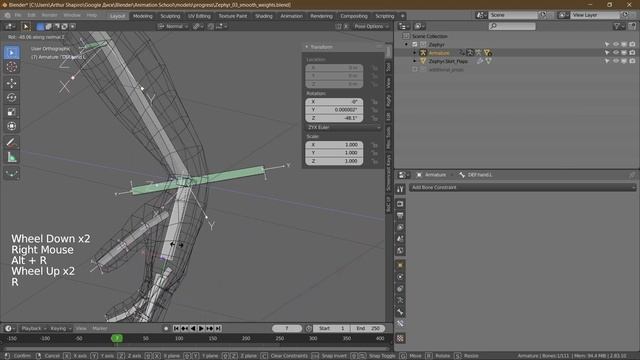Viewport: 640px width, 360px height.
Task: Open the ZYX Euler rotation mode dropdown
Action: tap(344, 127)
